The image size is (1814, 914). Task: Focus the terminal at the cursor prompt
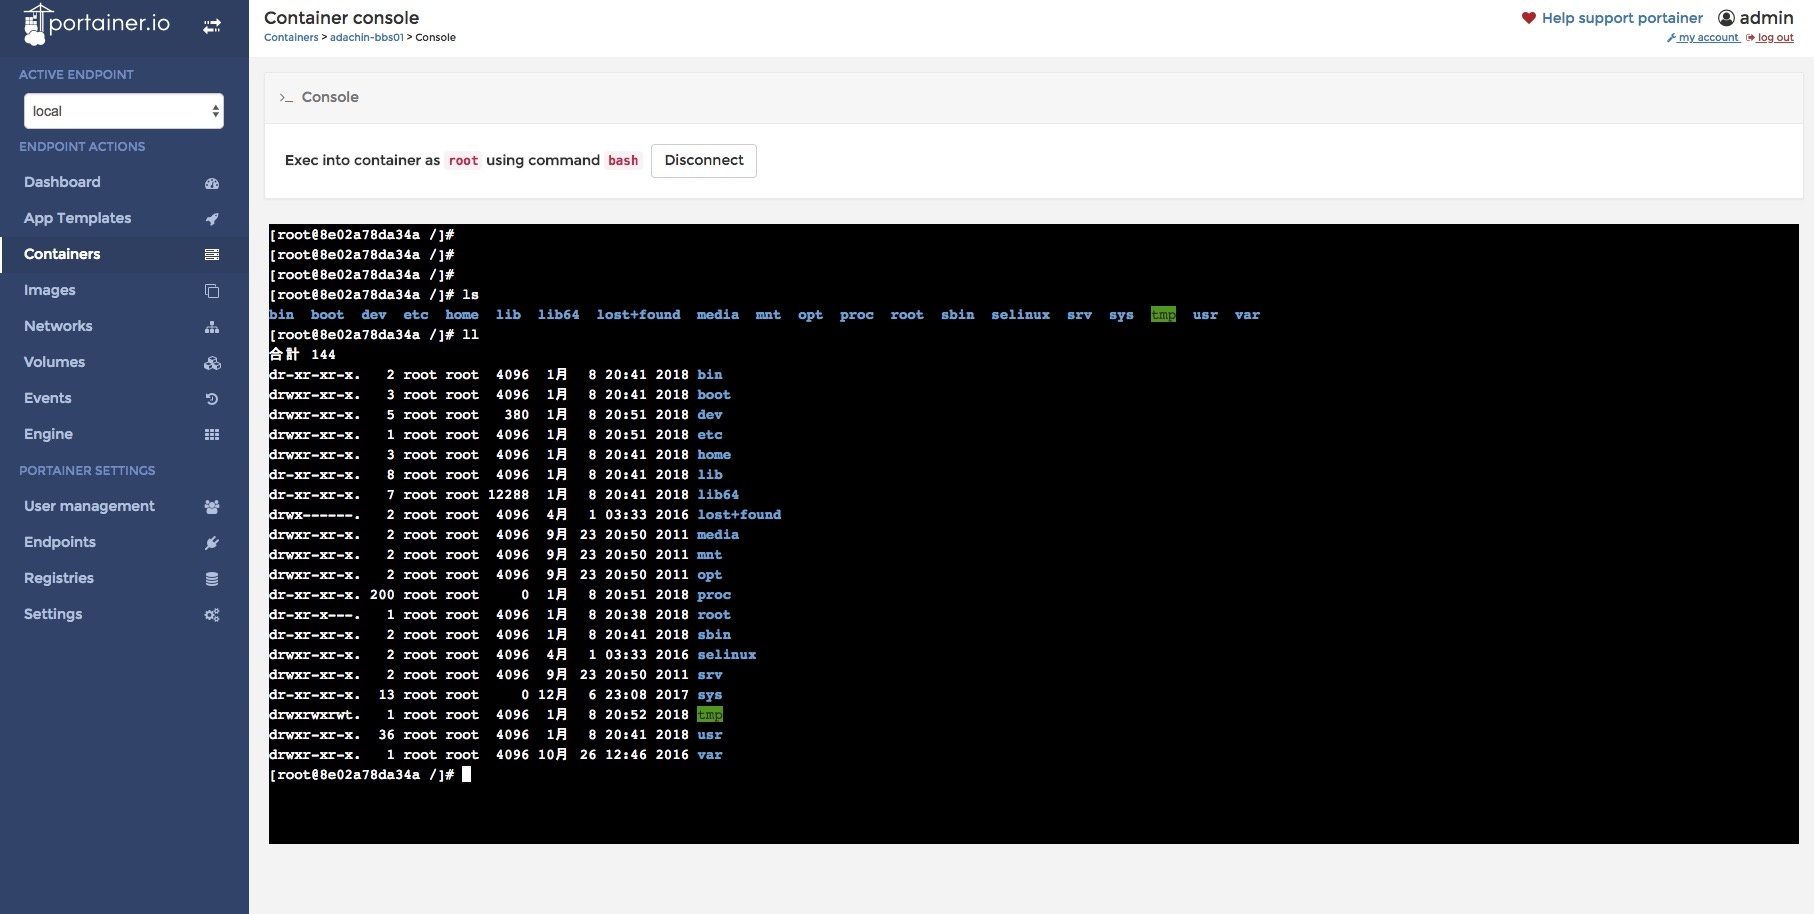(466, 775)
